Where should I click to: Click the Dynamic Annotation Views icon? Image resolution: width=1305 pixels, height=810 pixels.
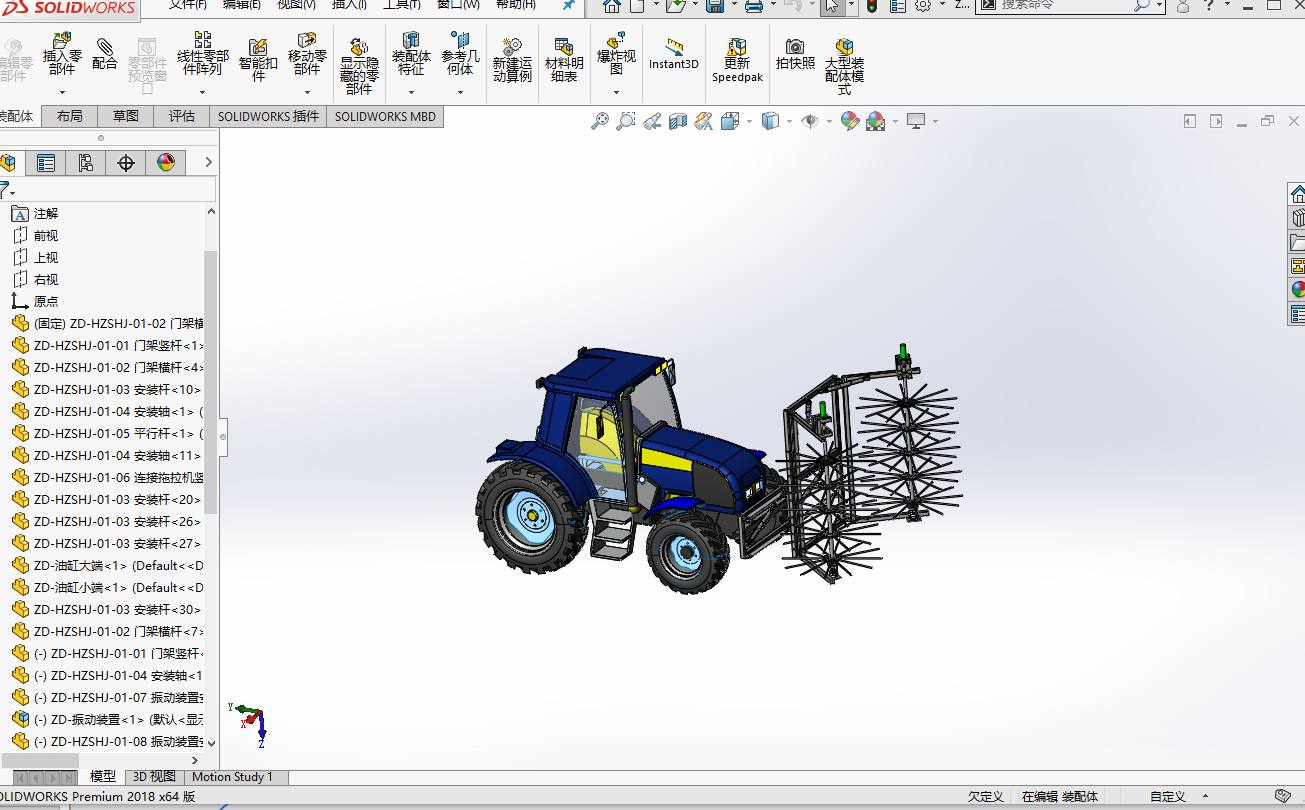point(704,121)
